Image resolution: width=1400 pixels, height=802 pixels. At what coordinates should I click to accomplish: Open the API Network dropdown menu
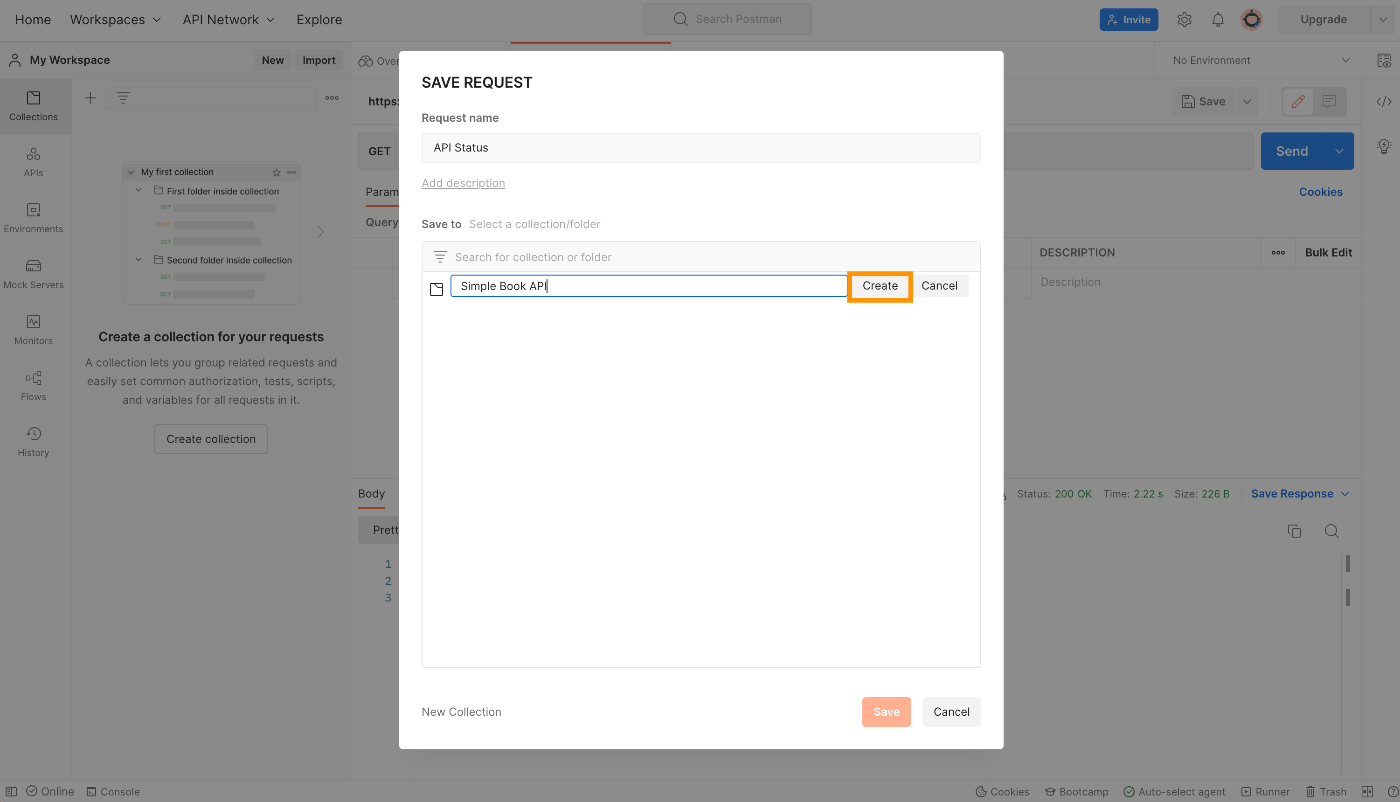click(229, 19)
